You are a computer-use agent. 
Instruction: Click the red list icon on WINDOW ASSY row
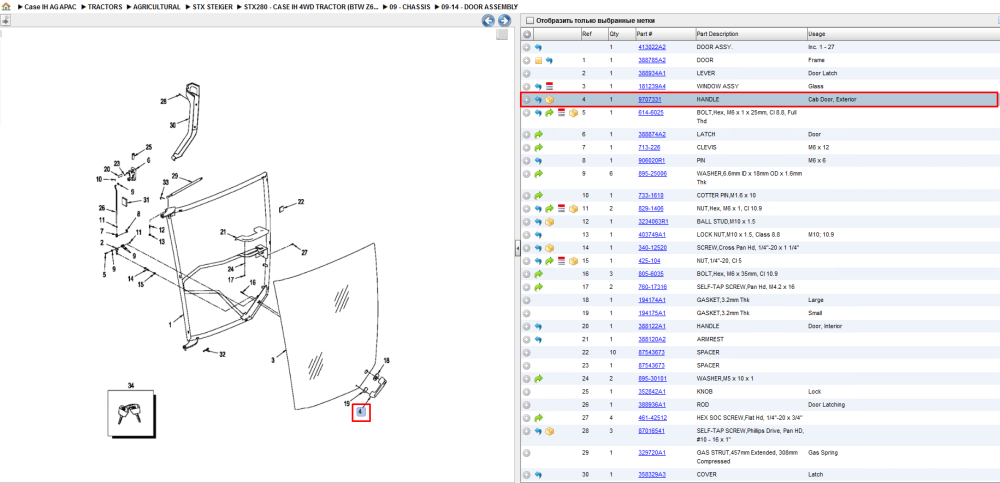coord(549,86)
